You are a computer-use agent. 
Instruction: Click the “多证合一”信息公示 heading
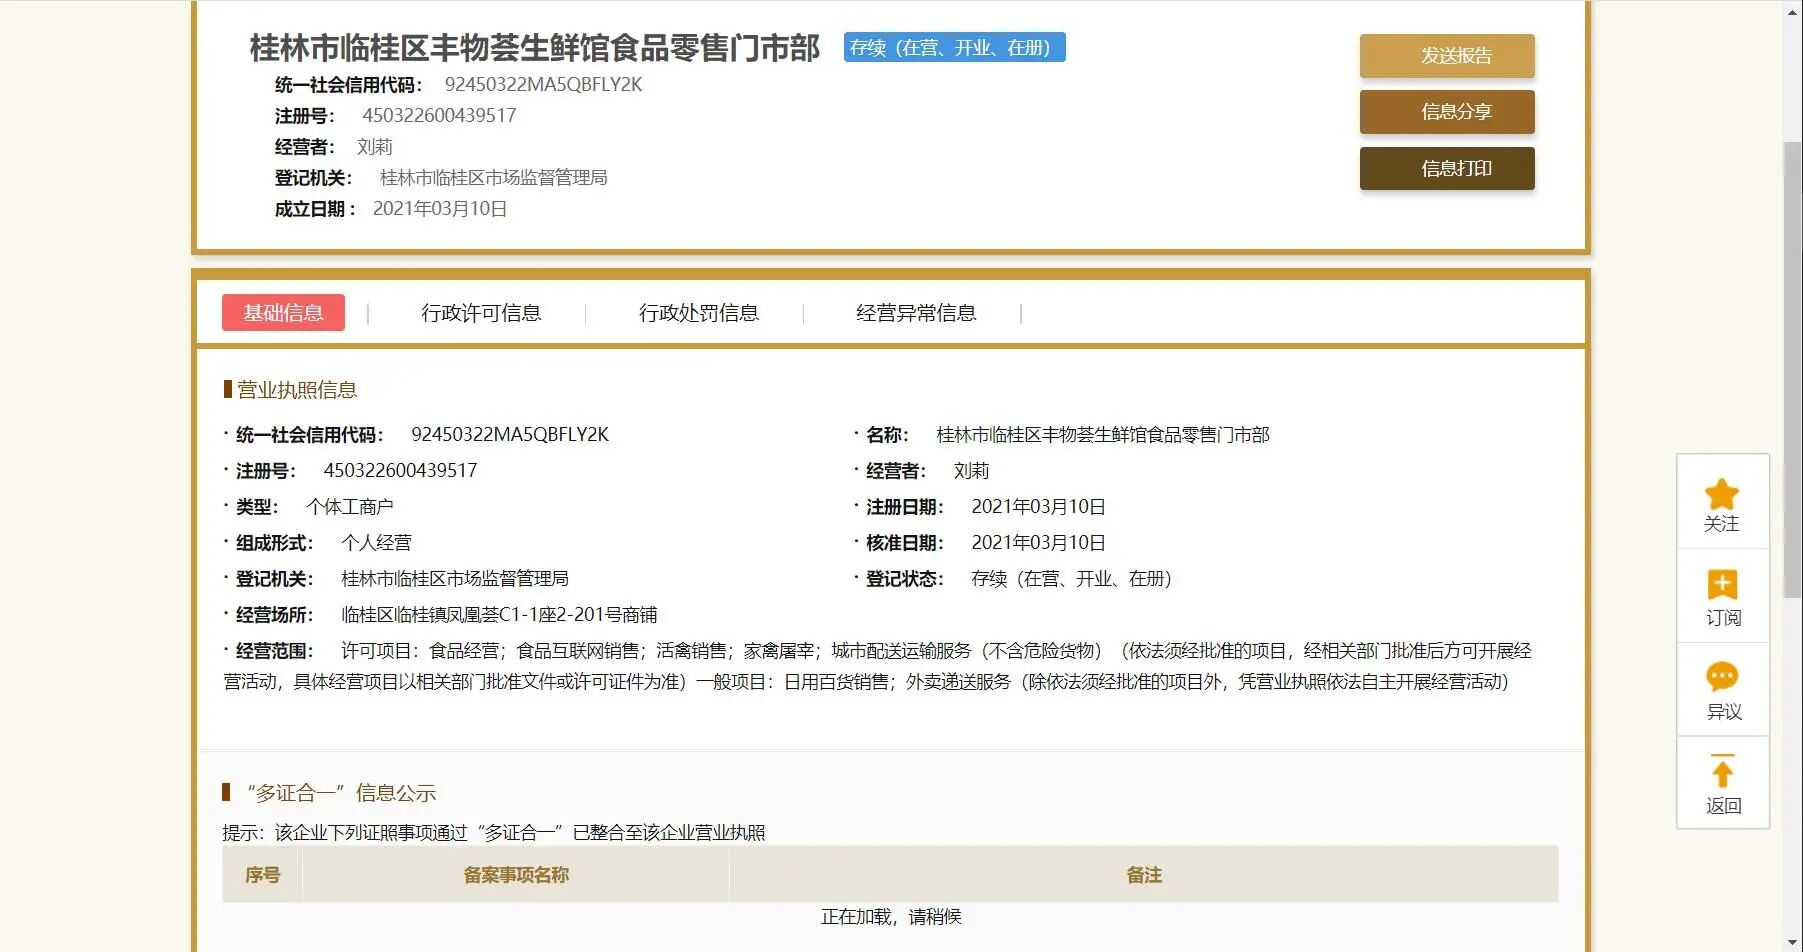click(x=341, y=793)
